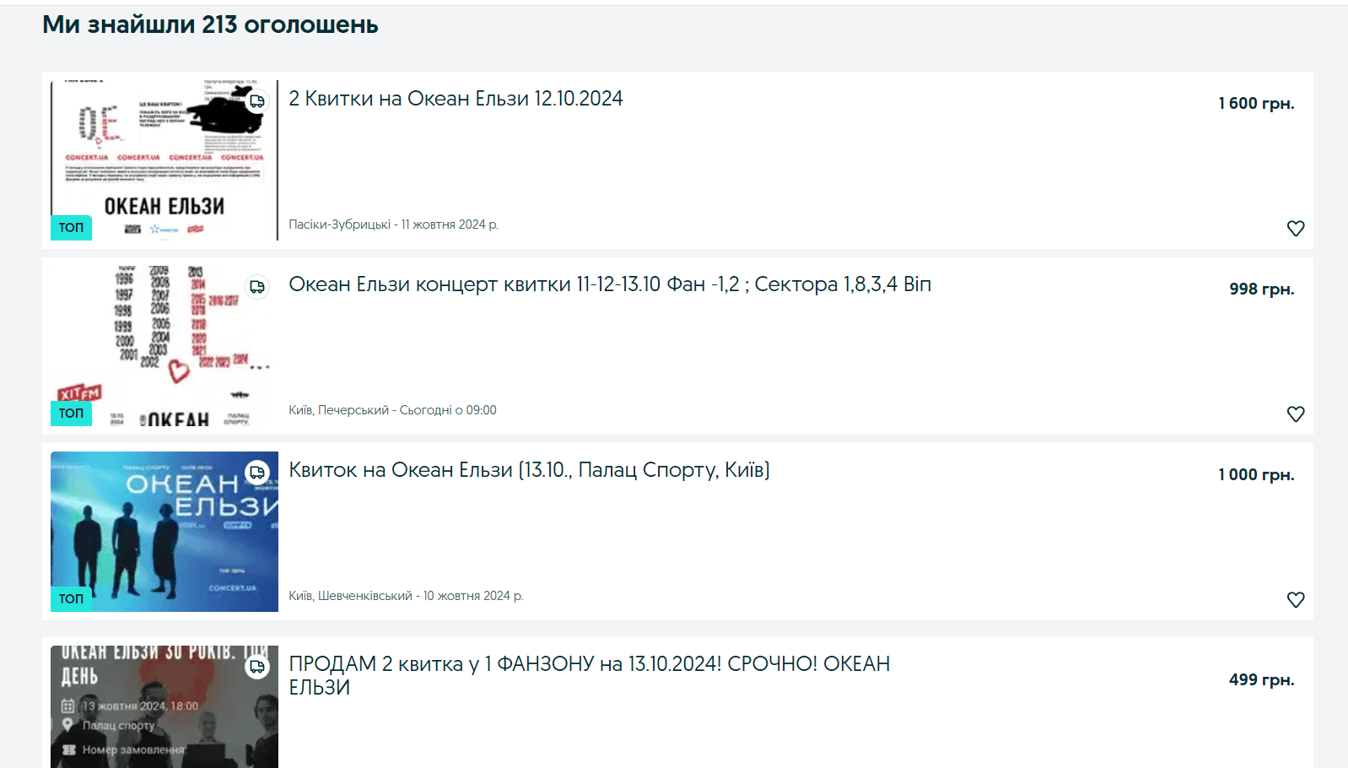This screenshot has height=768, width=1348.
Task: Save the 1 000 грн ticket listing to favorites
Action: [x=1295, y=600]
